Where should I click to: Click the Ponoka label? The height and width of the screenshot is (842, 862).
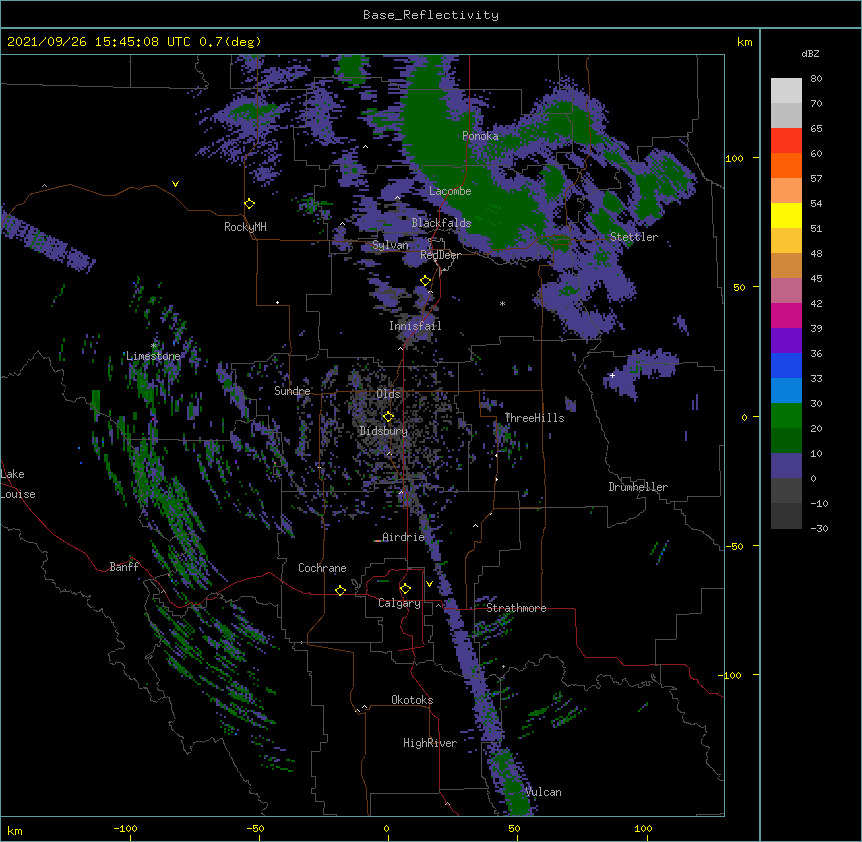[480, 136]
